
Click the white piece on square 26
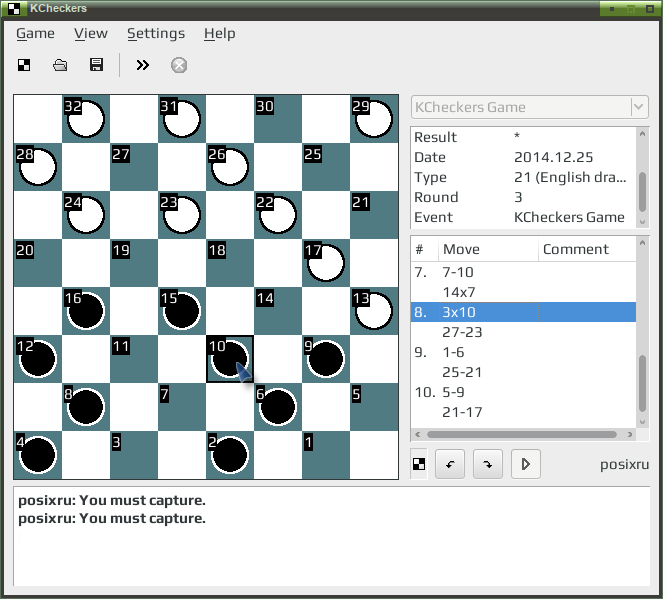pyautogui.click(x=230, y=167)
